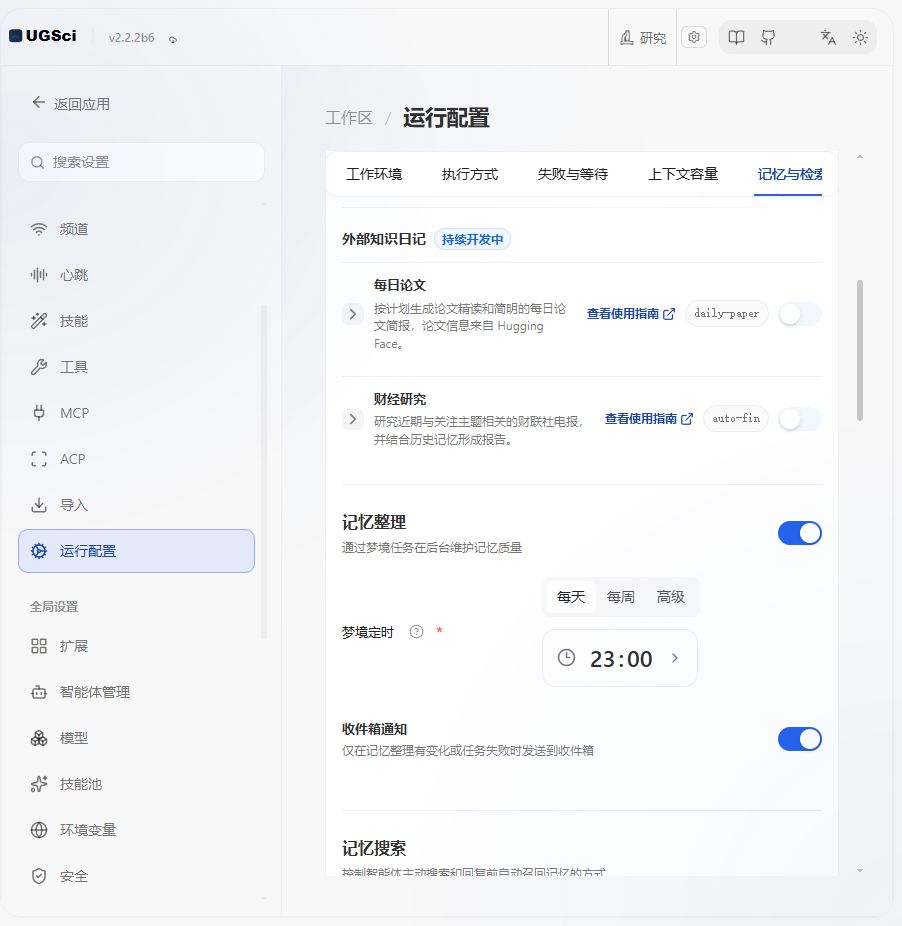Open 查看使用指南 link for 财经研究
Image resolution: width=902 pixels, height=926 pixels.
point(649,419)
